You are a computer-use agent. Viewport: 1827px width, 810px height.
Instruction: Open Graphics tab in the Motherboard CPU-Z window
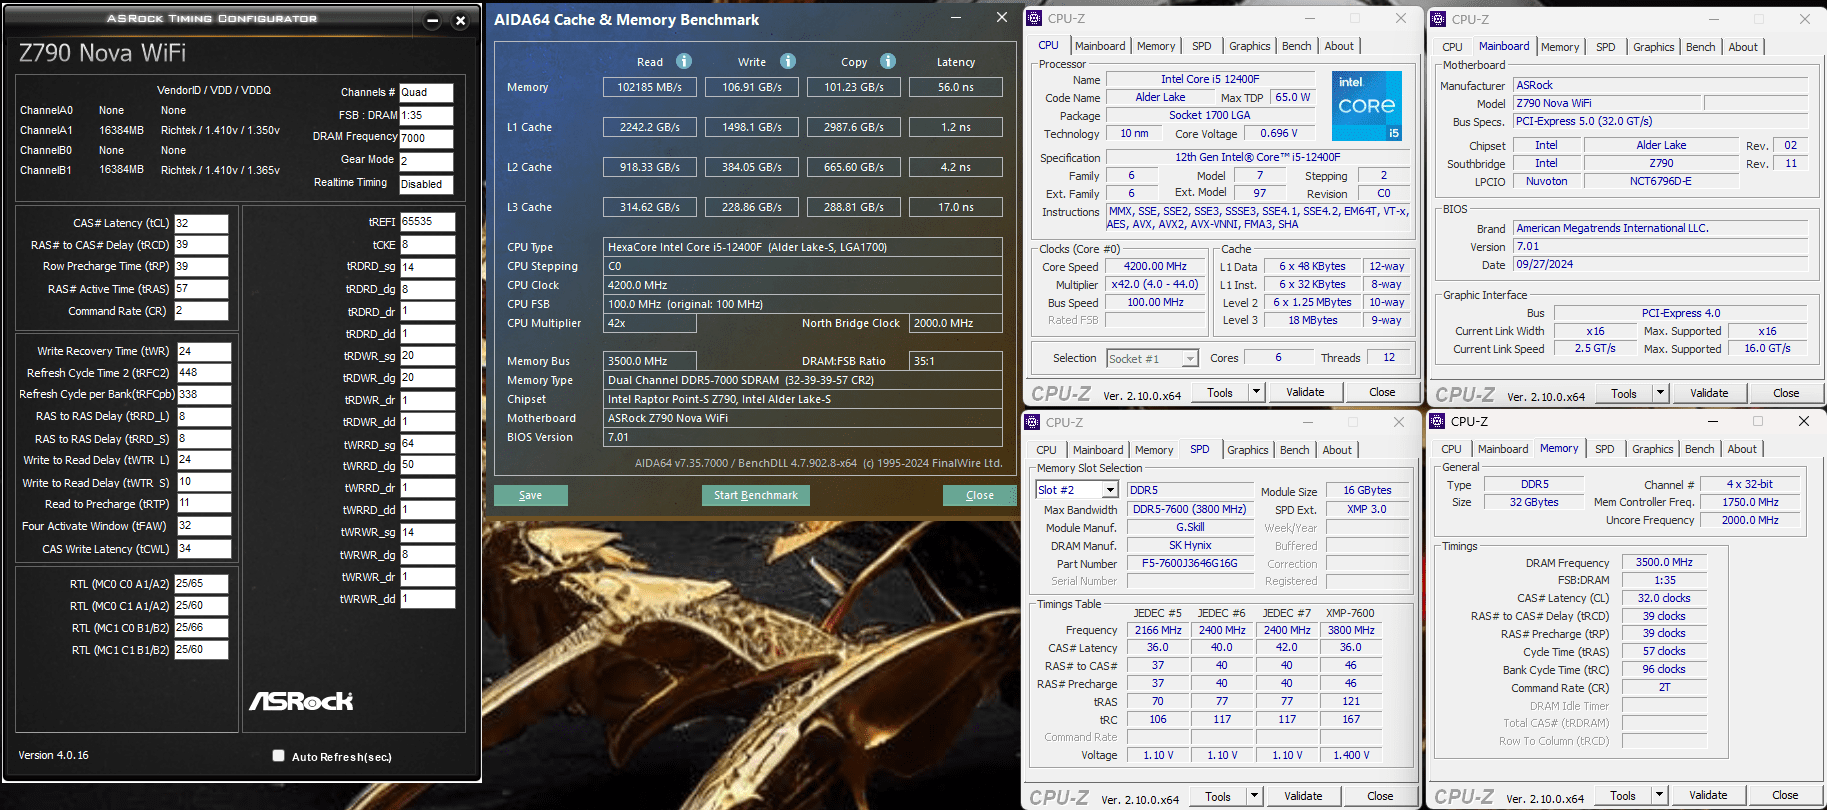[x=1653, y=47]
